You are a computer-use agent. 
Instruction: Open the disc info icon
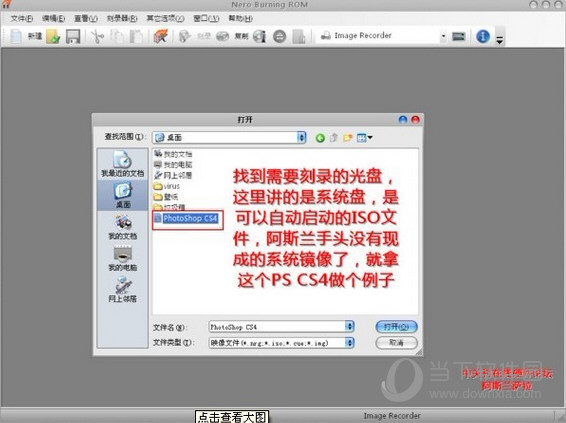(x=260, y=36)
